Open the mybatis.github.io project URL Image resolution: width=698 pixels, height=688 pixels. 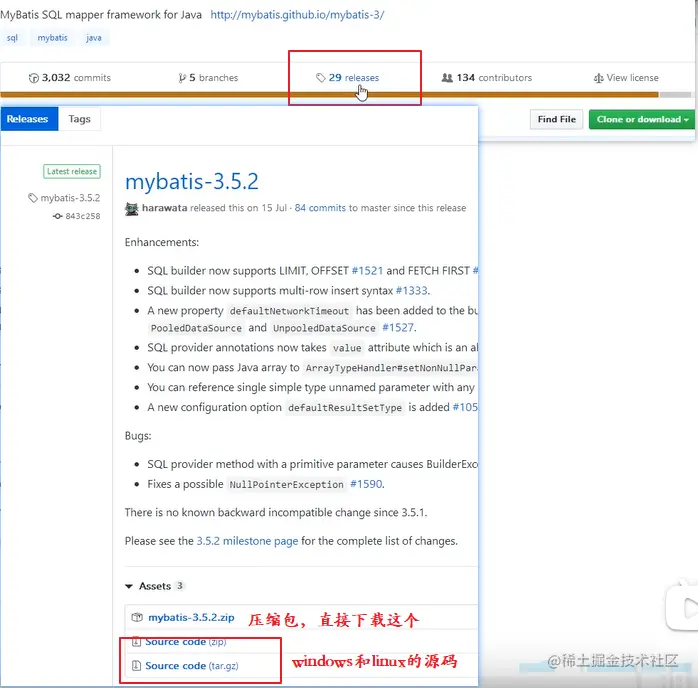[297, 15]
